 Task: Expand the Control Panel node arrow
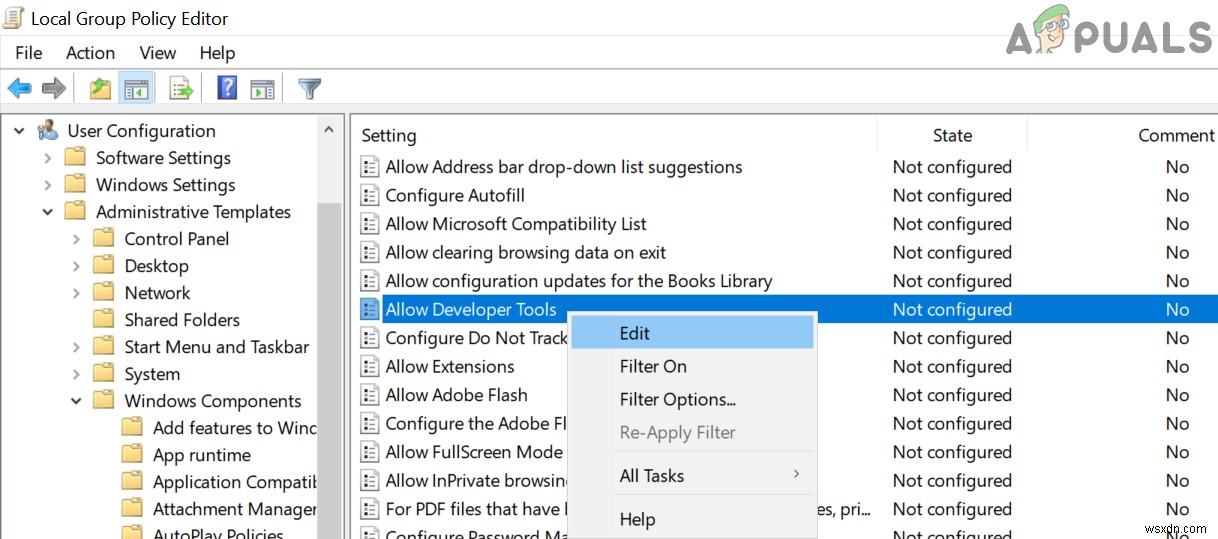coord(76,239)
